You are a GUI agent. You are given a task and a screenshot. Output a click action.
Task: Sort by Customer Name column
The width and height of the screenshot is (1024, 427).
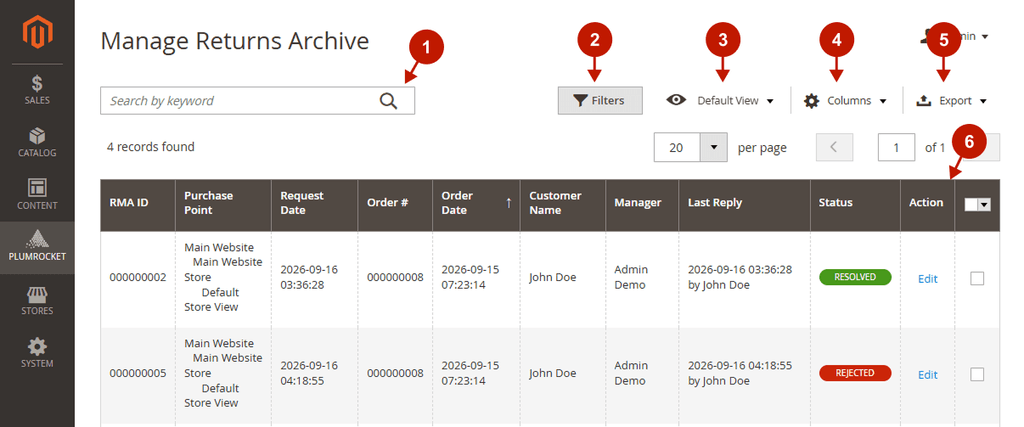[x=563, y=205]
